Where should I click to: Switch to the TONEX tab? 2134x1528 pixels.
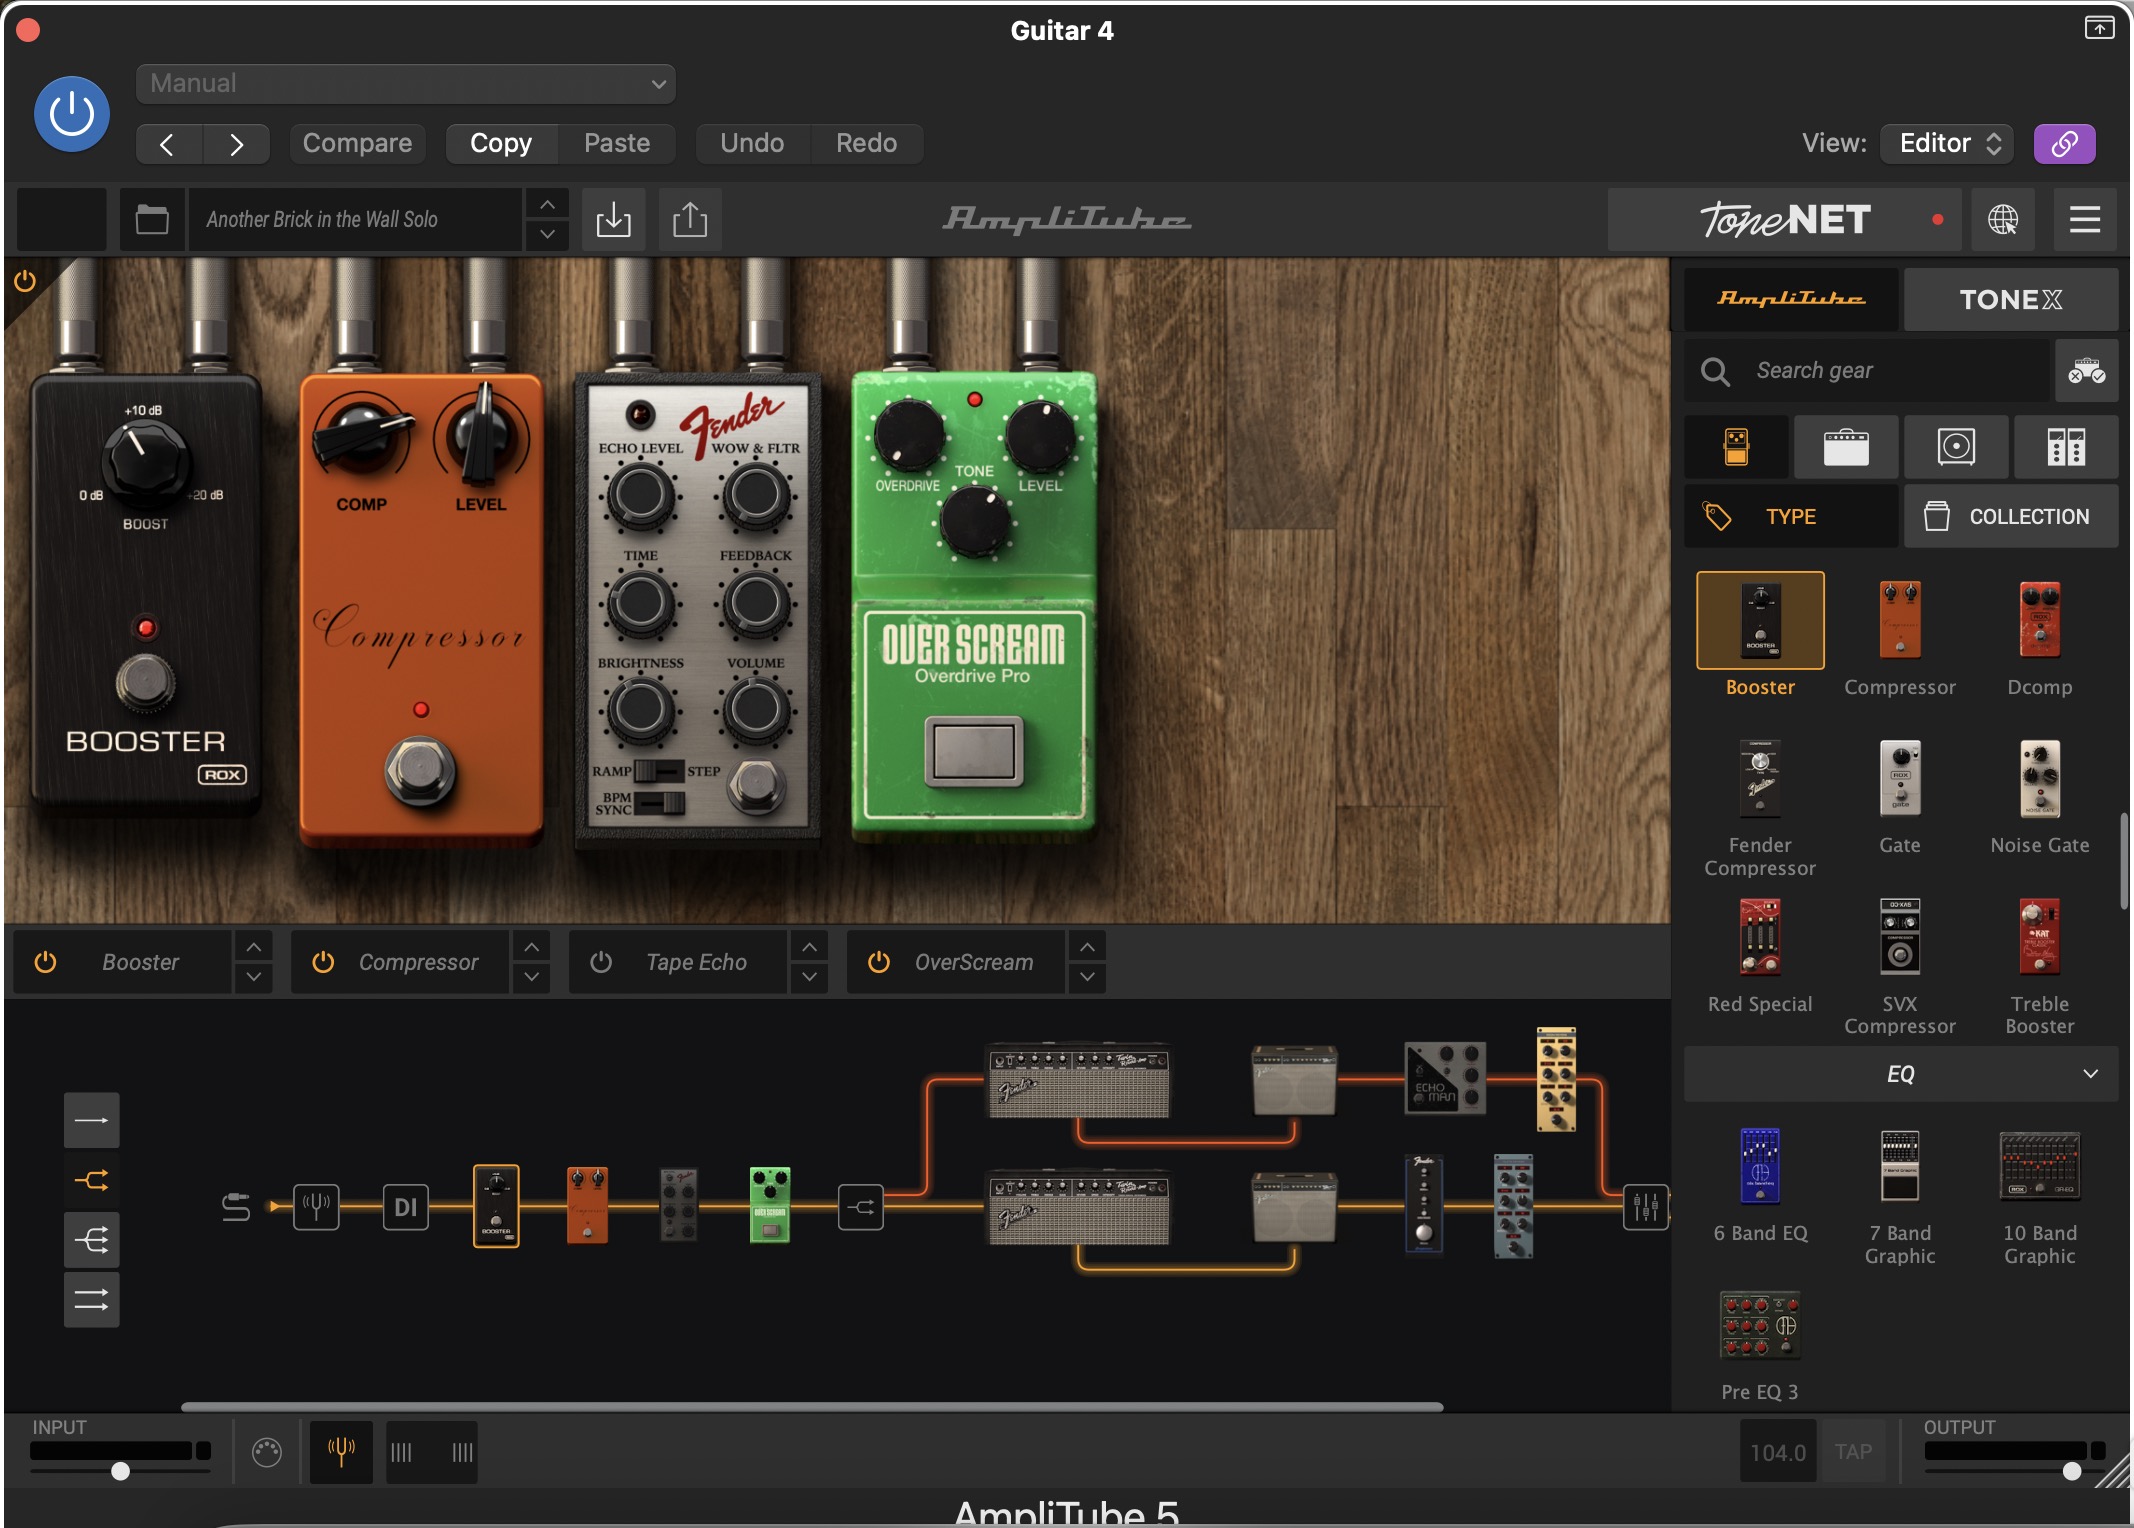coord(2010,299)
